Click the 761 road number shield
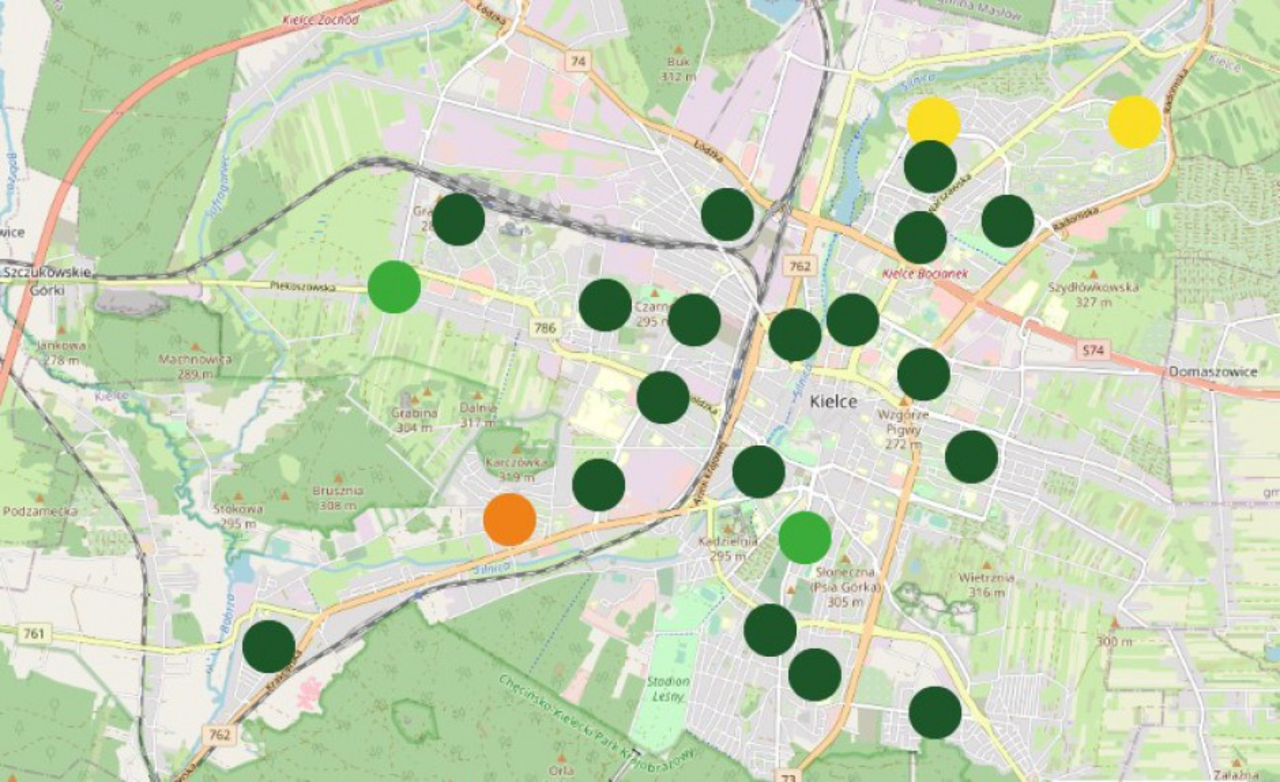The image size is (1280, 782). click(33, 633)
